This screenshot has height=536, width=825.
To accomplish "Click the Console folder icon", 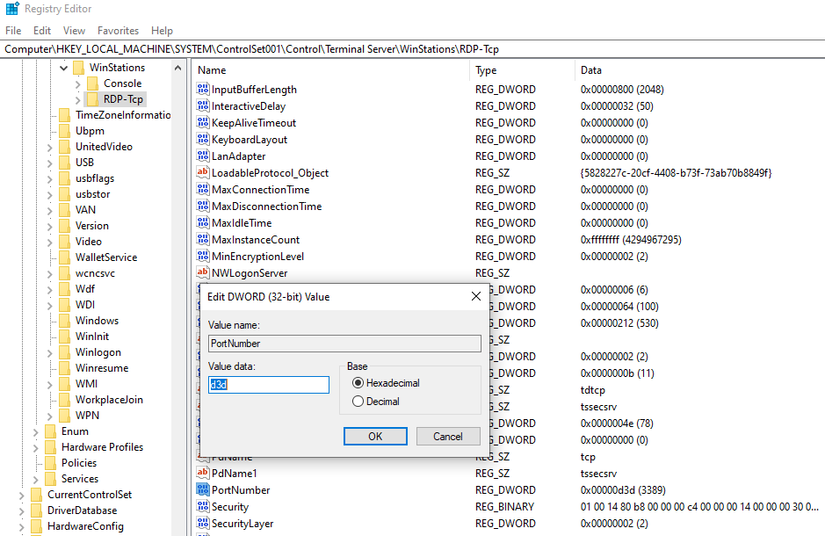I will click(x=93, y=83).
